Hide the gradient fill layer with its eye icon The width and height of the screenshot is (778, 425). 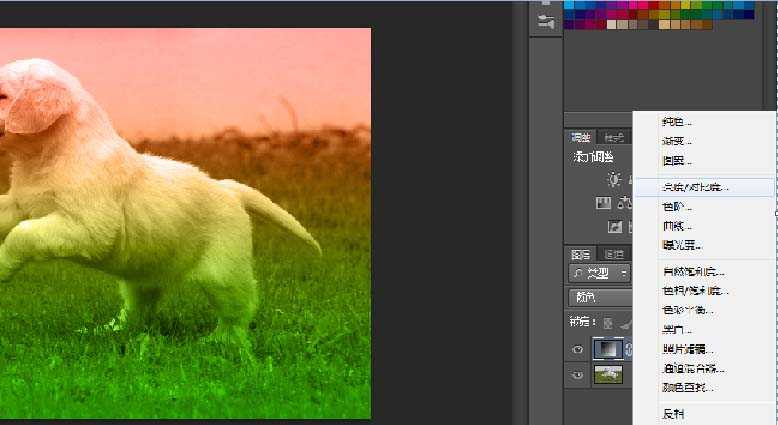[577, 350]
